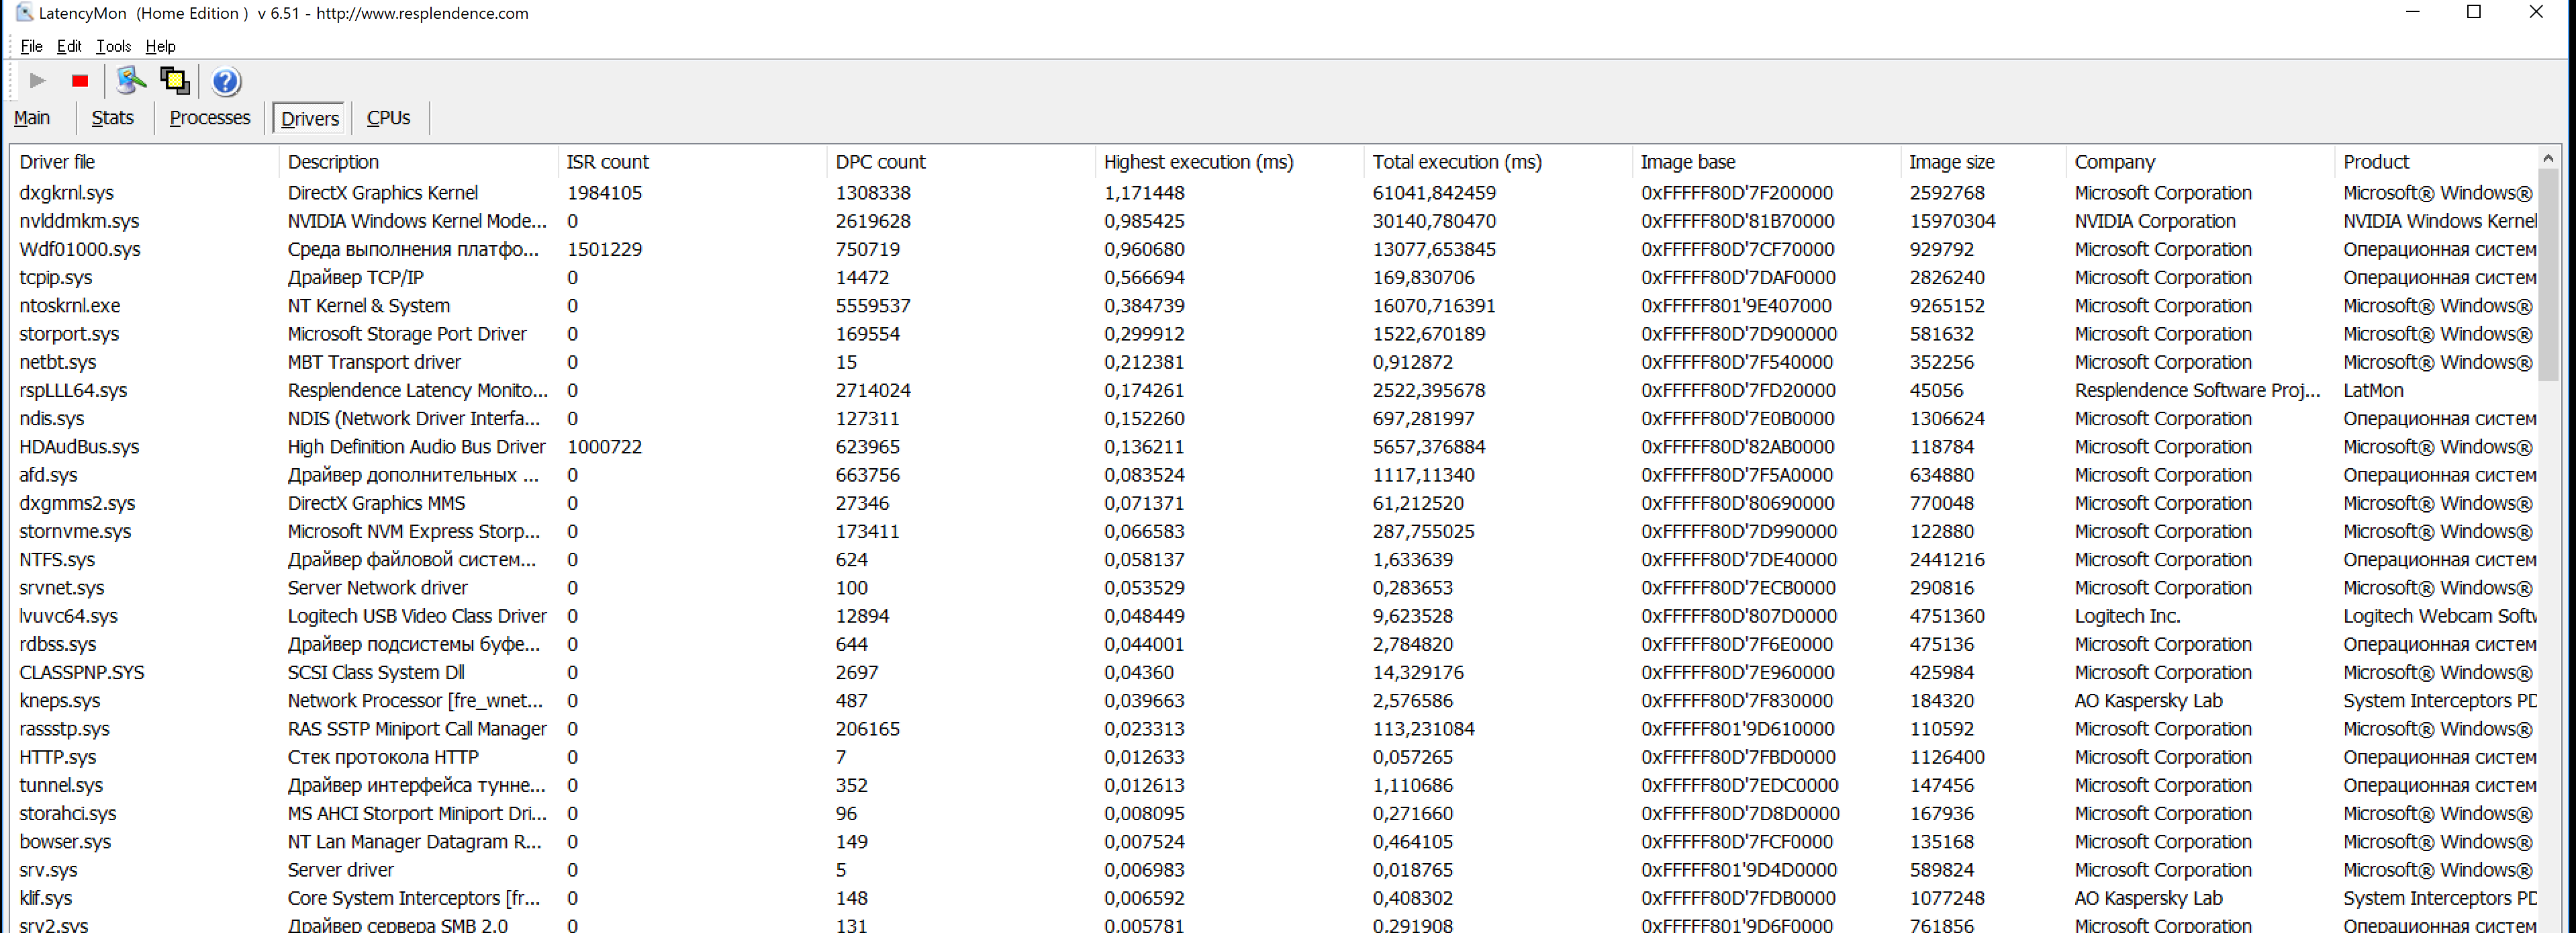Switch to the CPUs tab
Screen dimensions: 2576x933
388,118
